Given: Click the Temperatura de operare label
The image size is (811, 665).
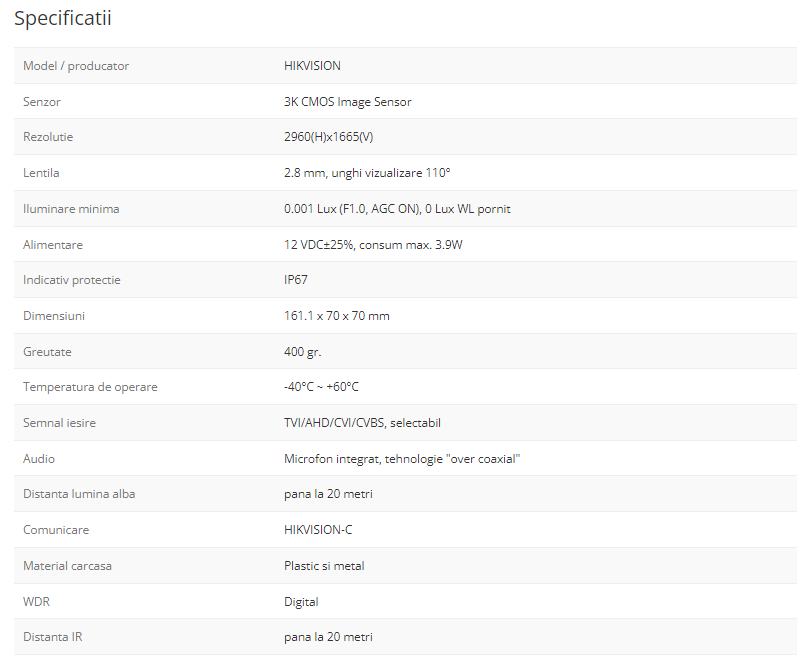Looking at the screenshot, I should [x=90, y=387].
